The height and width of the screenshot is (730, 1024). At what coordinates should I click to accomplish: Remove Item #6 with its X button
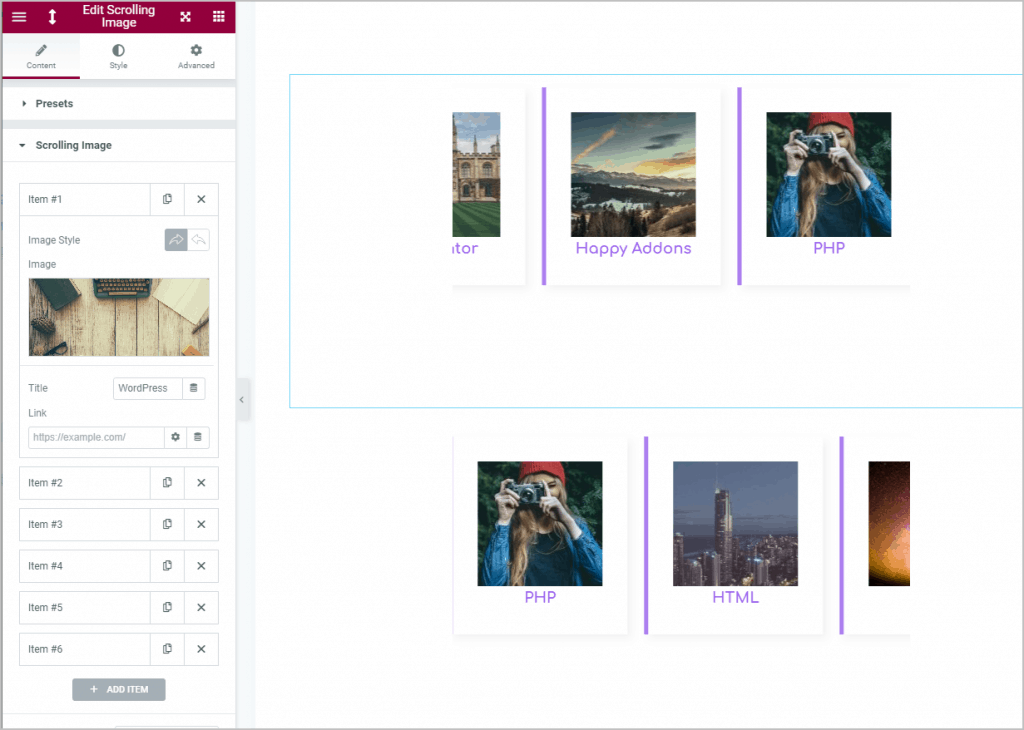pos(200,649)
